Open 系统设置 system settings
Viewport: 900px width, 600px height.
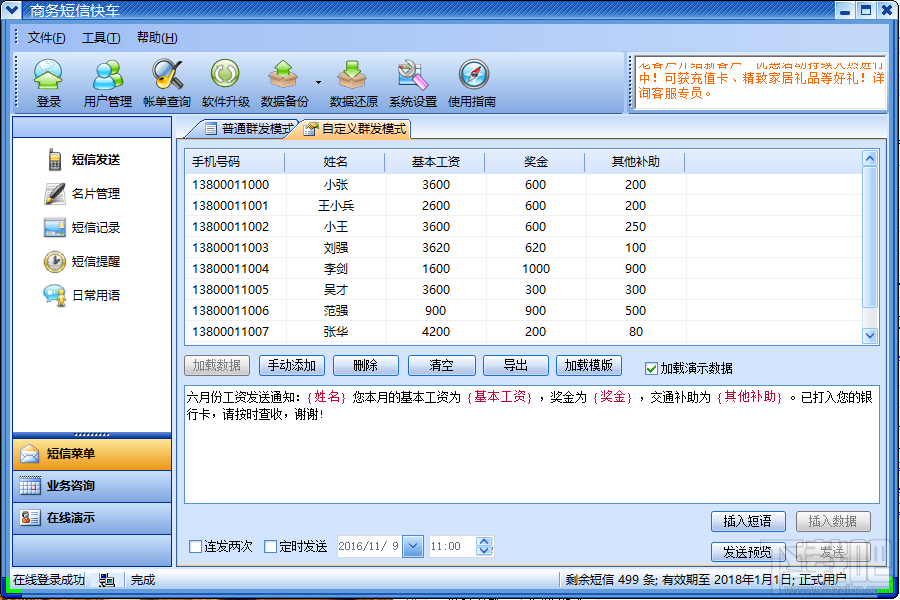tap(413, 83)
